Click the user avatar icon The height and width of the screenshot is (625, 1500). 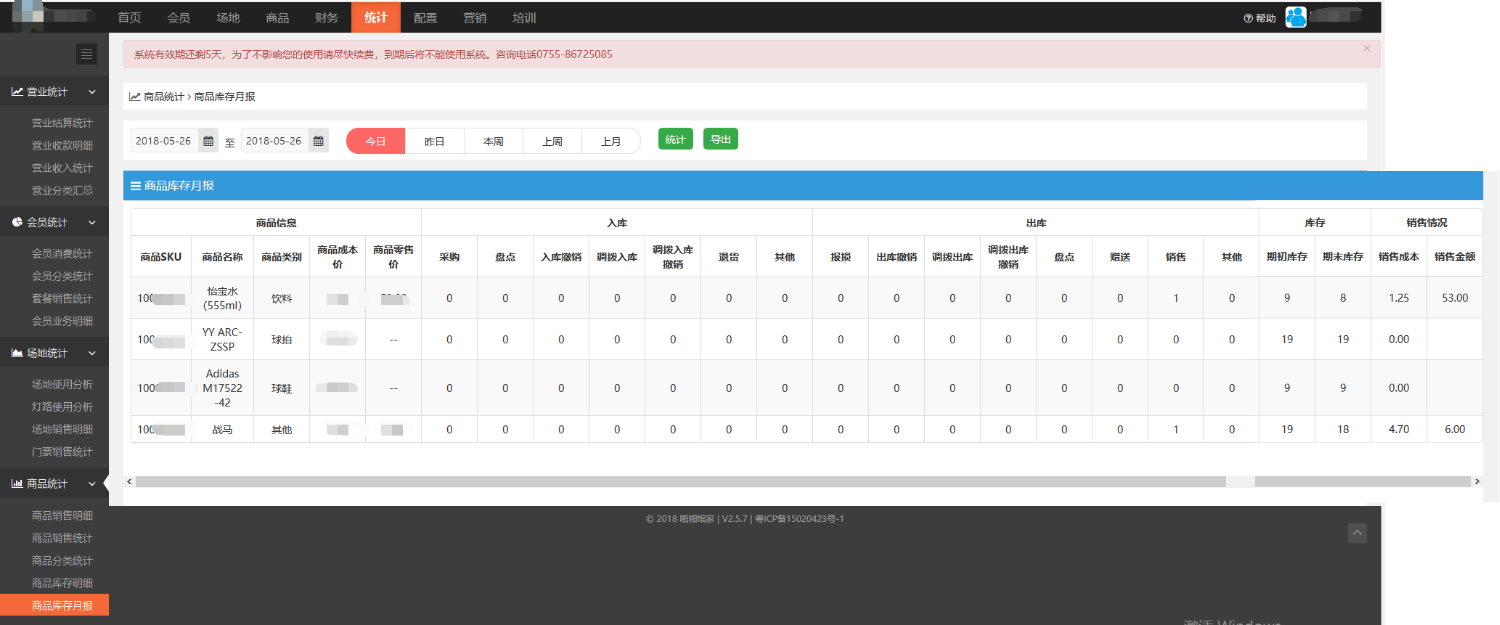(1296, 17)
